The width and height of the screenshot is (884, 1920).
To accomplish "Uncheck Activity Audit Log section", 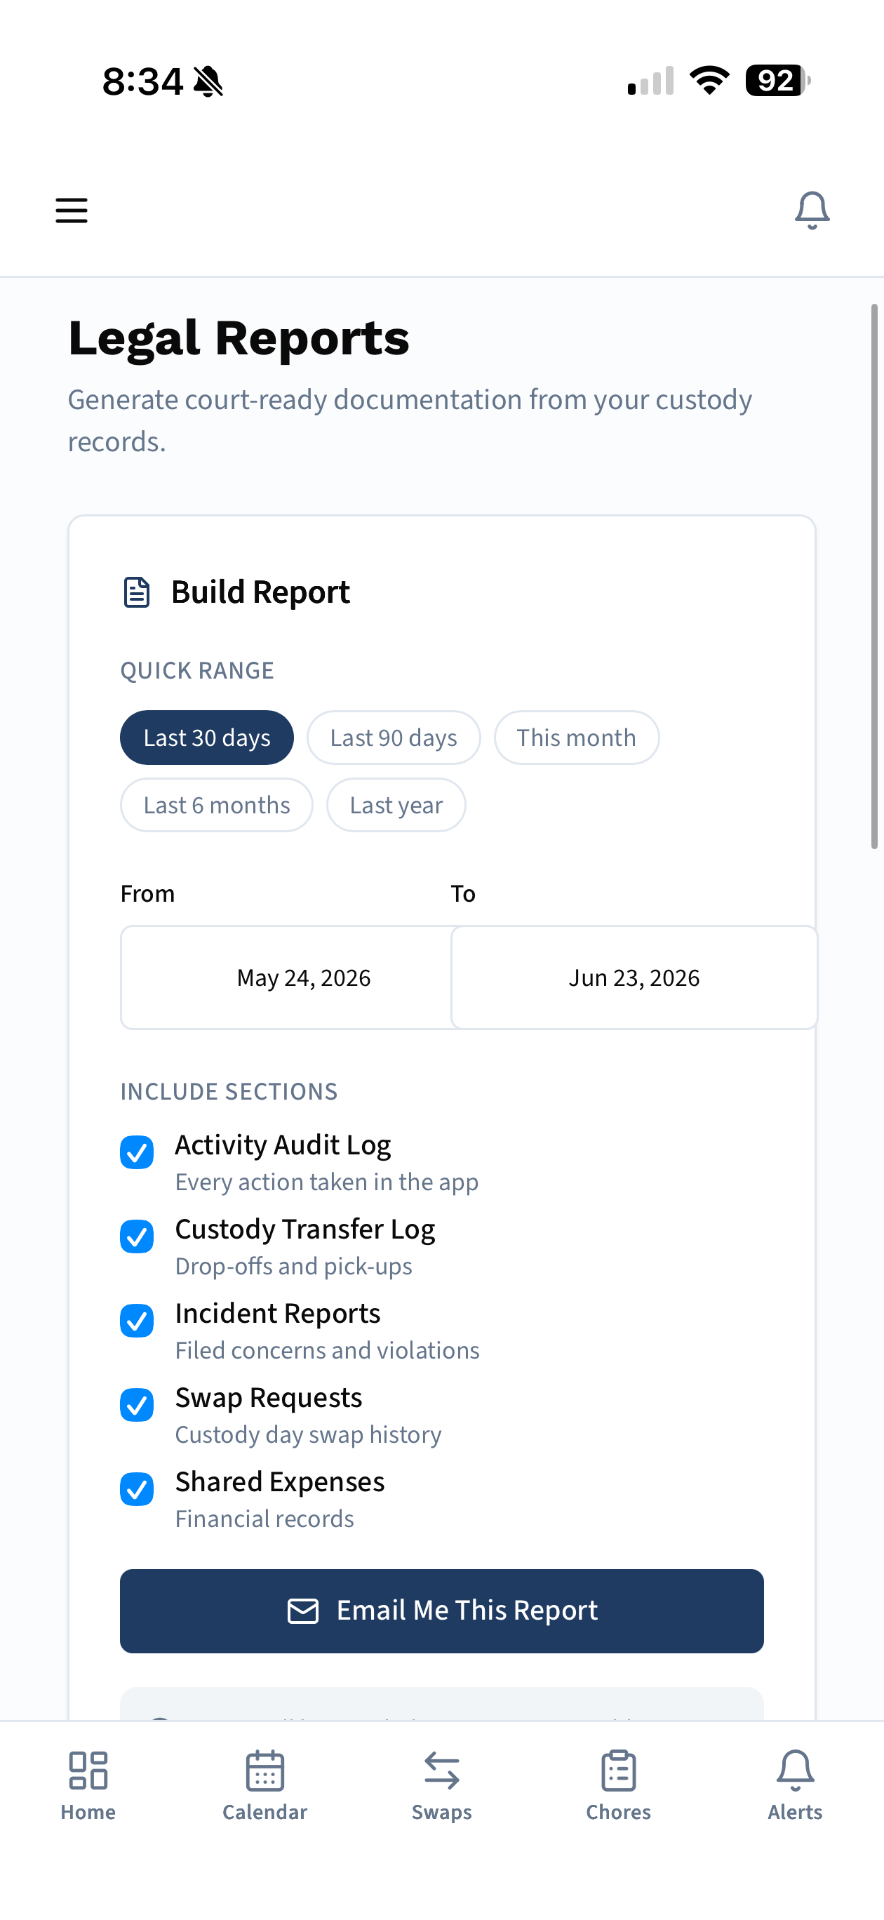I will (x=137, y=1152).
